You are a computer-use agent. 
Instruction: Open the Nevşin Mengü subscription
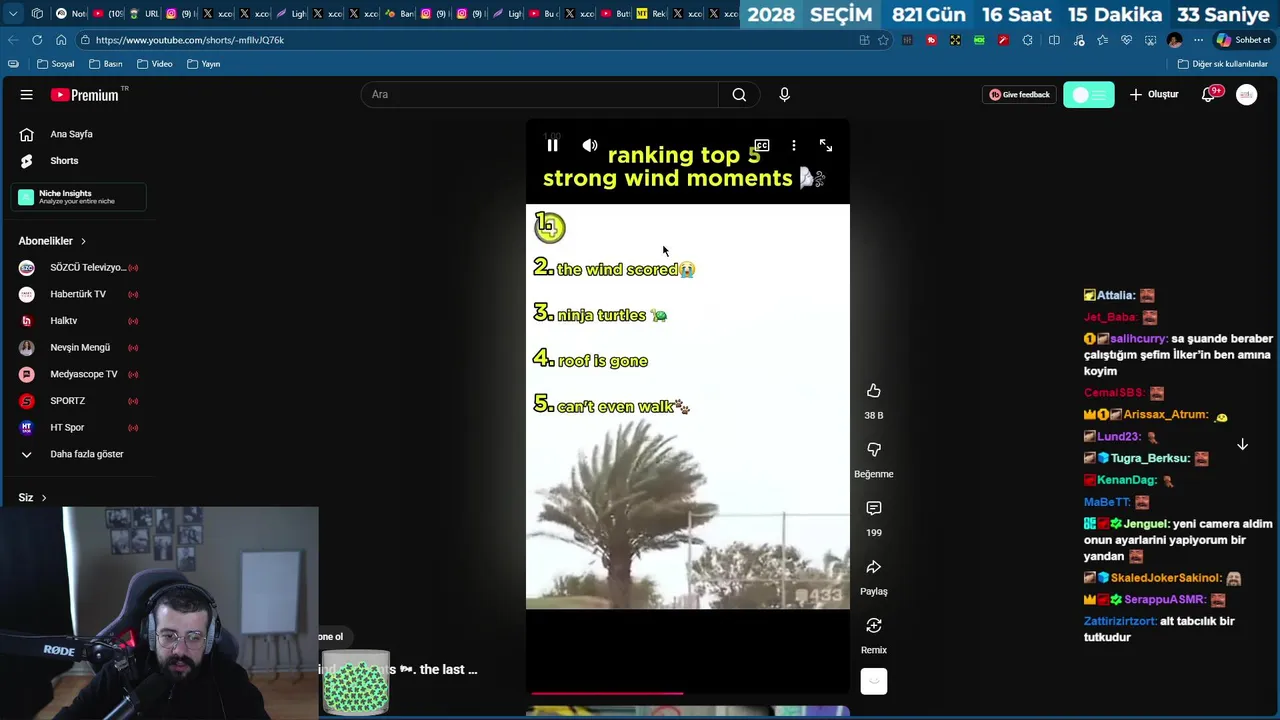pyautogui.click(x=78, y=348)
